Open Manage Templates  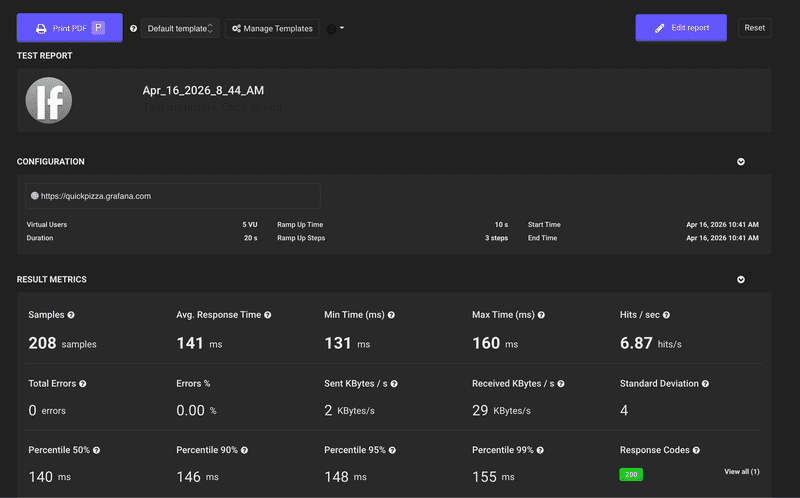click(272, 29)
